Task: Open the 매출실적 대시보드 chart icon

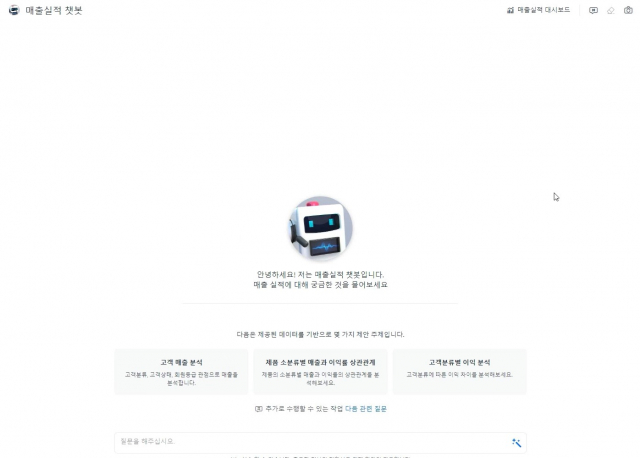Action: [x=510, y=10]
